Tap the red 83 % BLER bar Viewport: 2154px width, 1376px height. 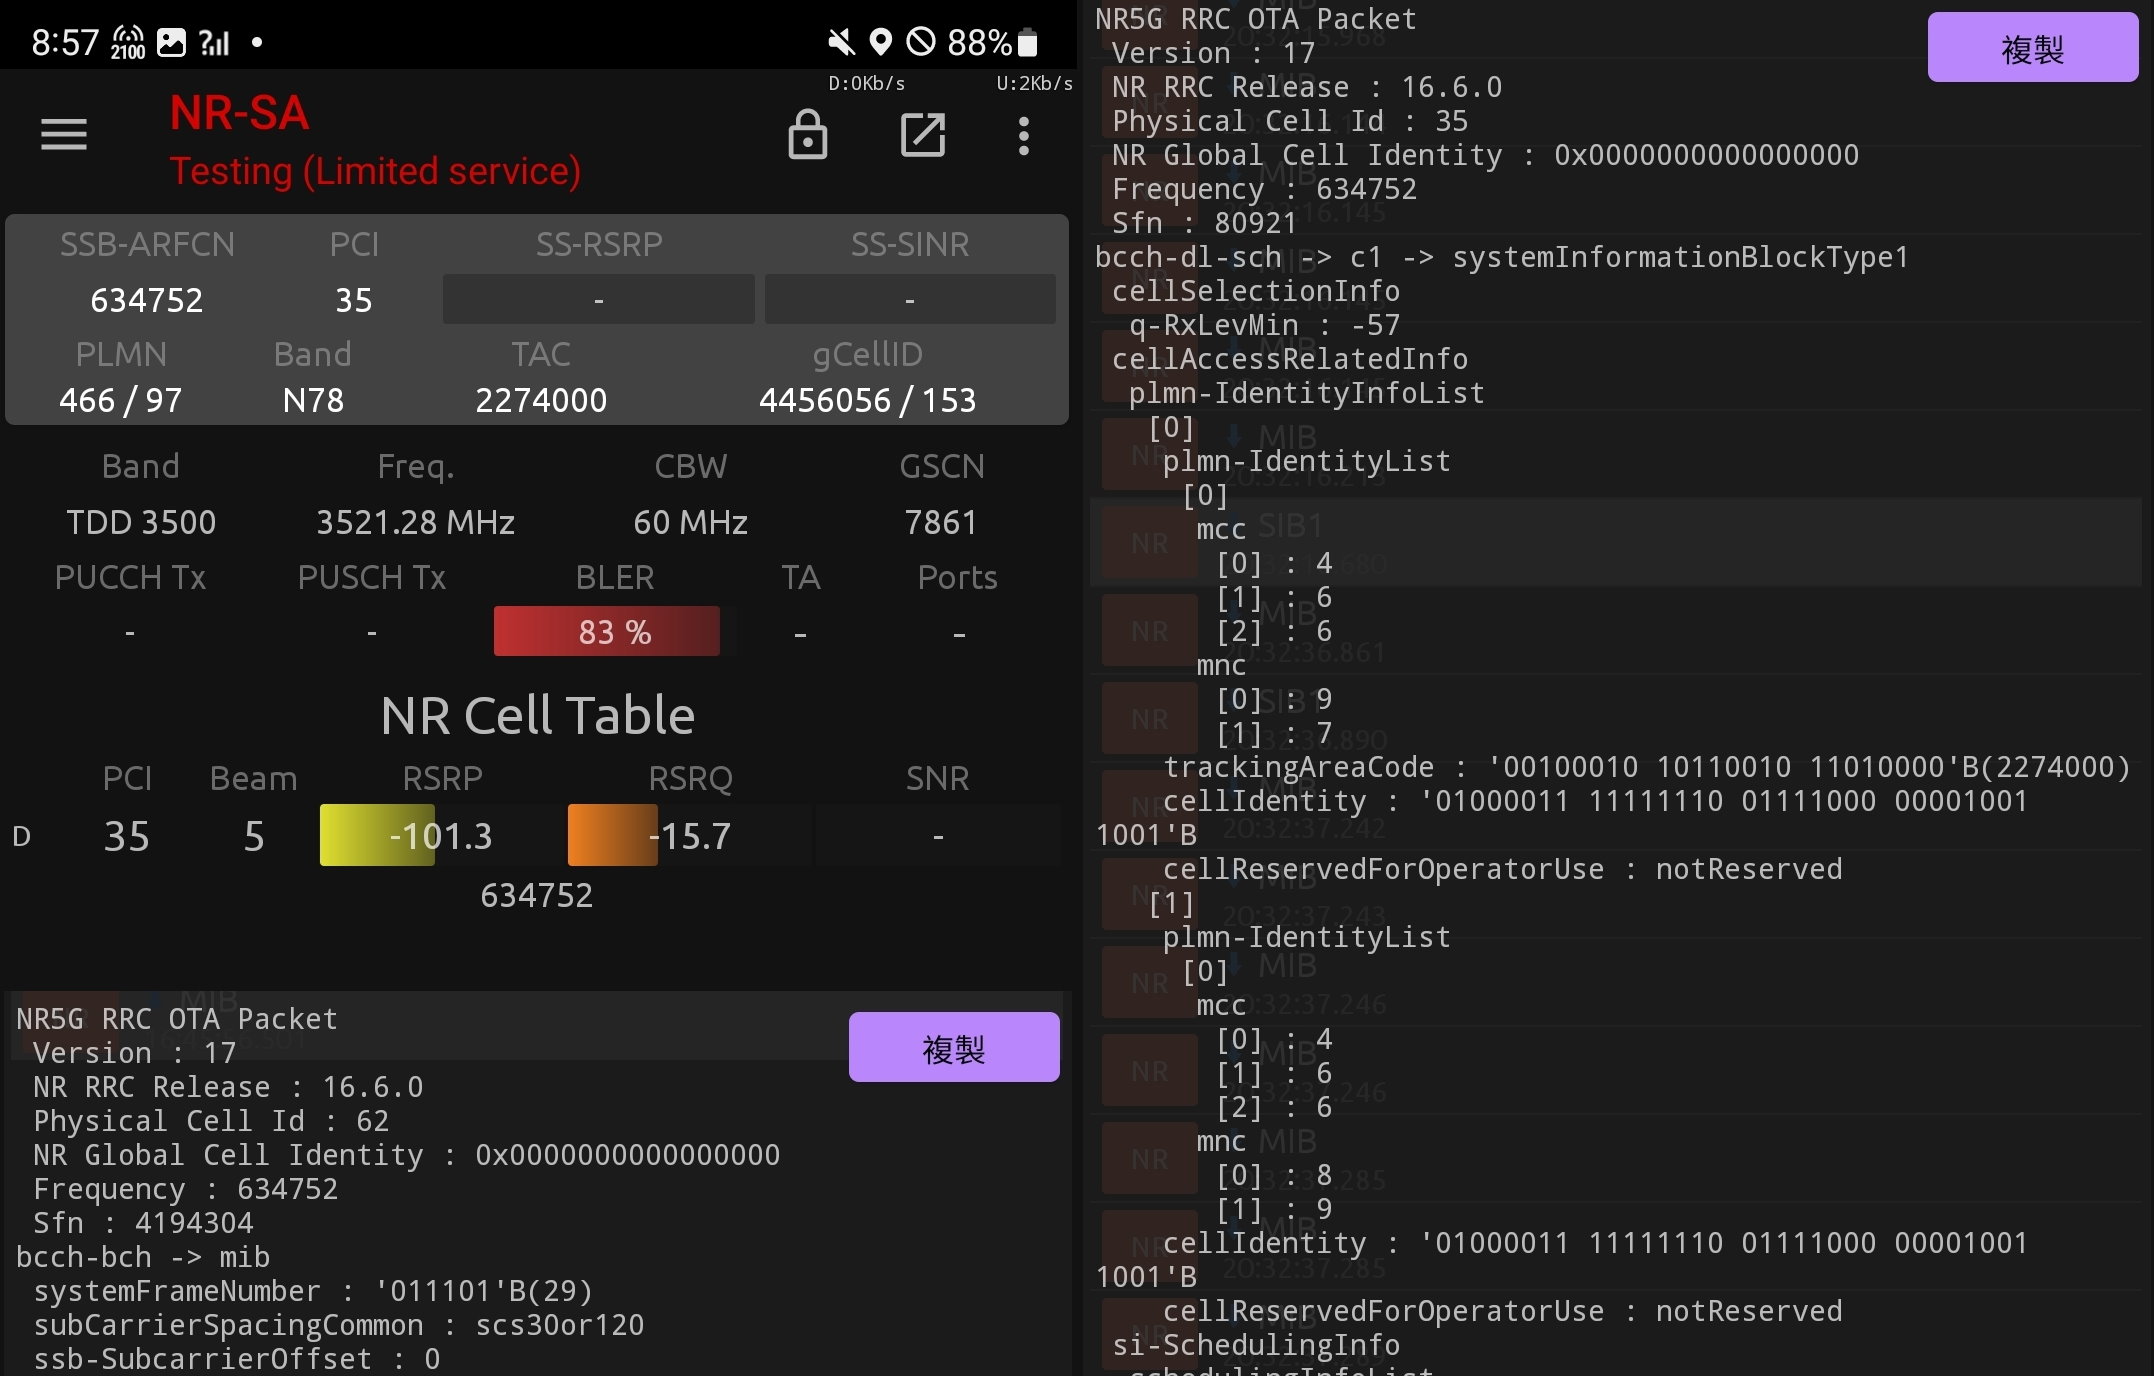[607, 631]
